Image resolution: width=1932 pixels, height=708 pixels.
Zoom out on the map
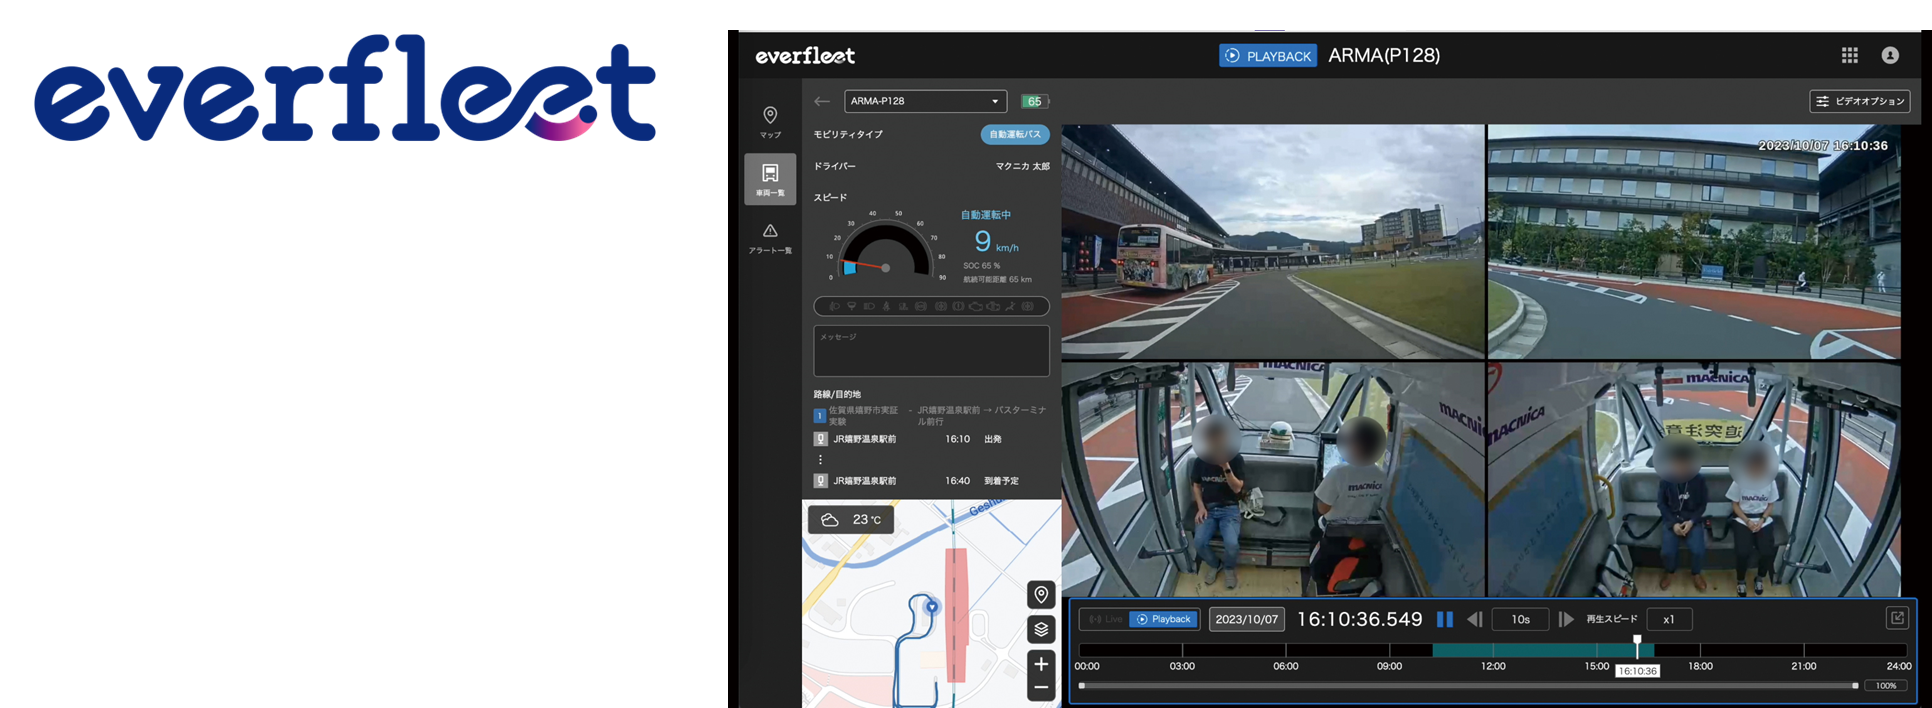coord(1041,688)
